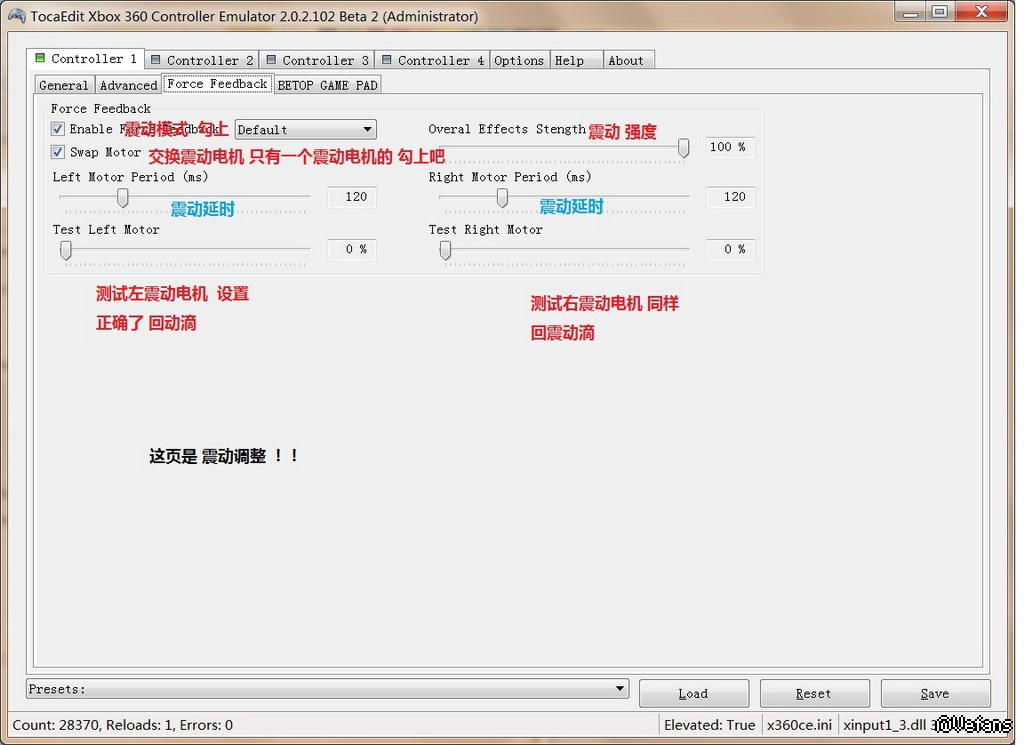Select the Force Feedback sub-tab

click(x=217, y=84)
